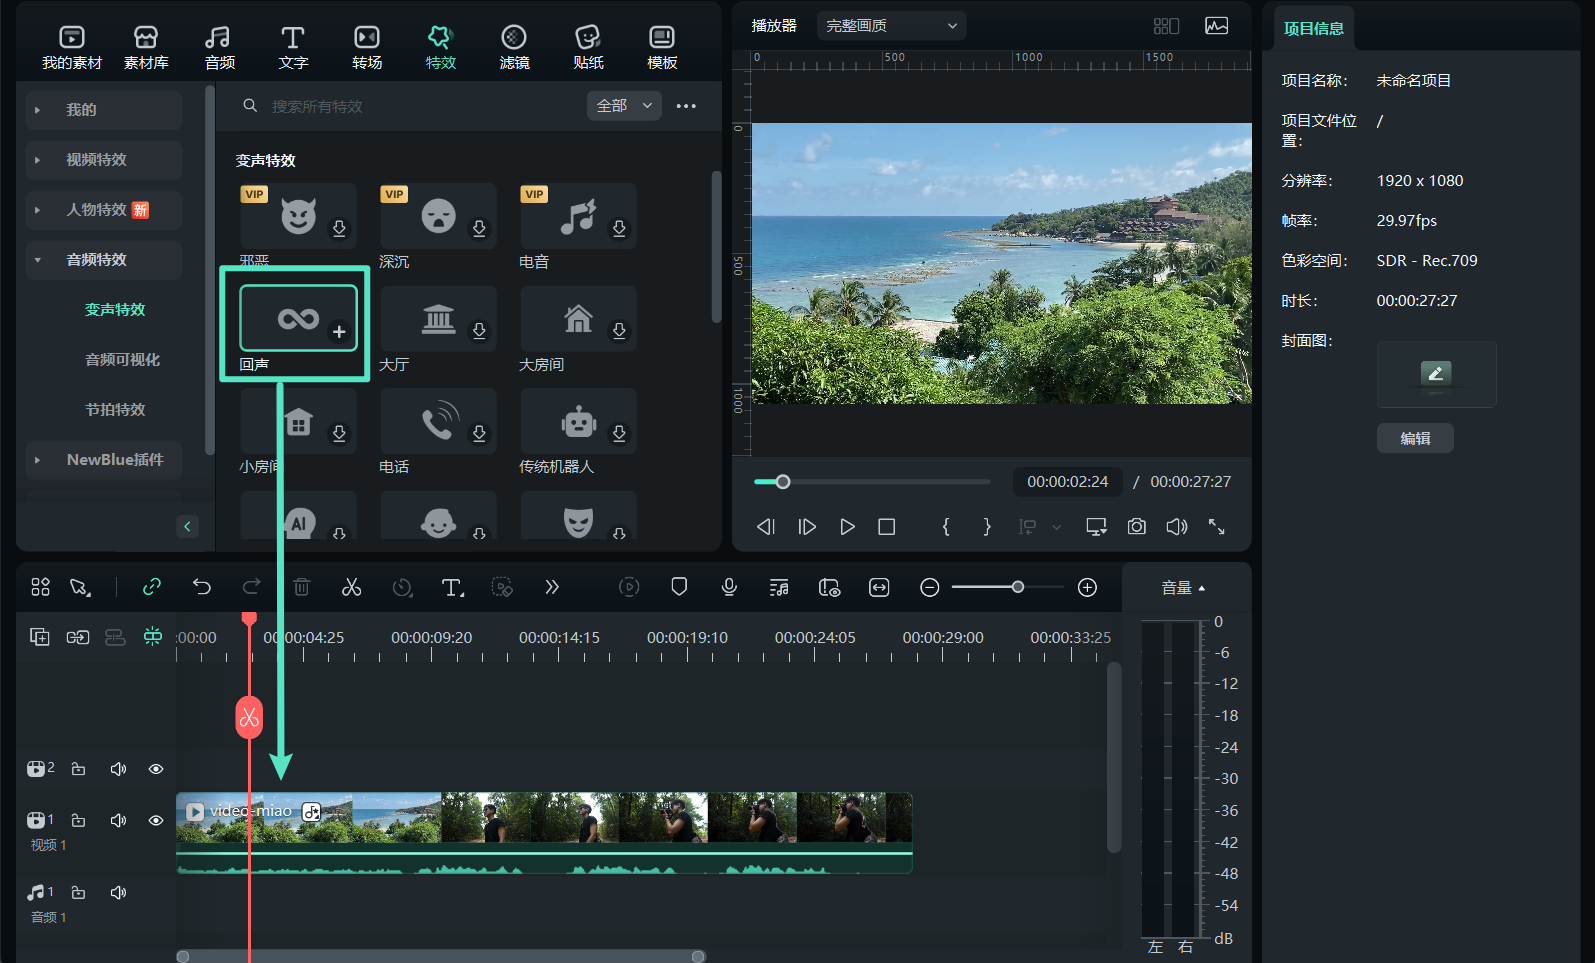Click the marker shield icon in timeline toolbar
The width and height of the screenshot is (1595, 963).
[679, 587]
